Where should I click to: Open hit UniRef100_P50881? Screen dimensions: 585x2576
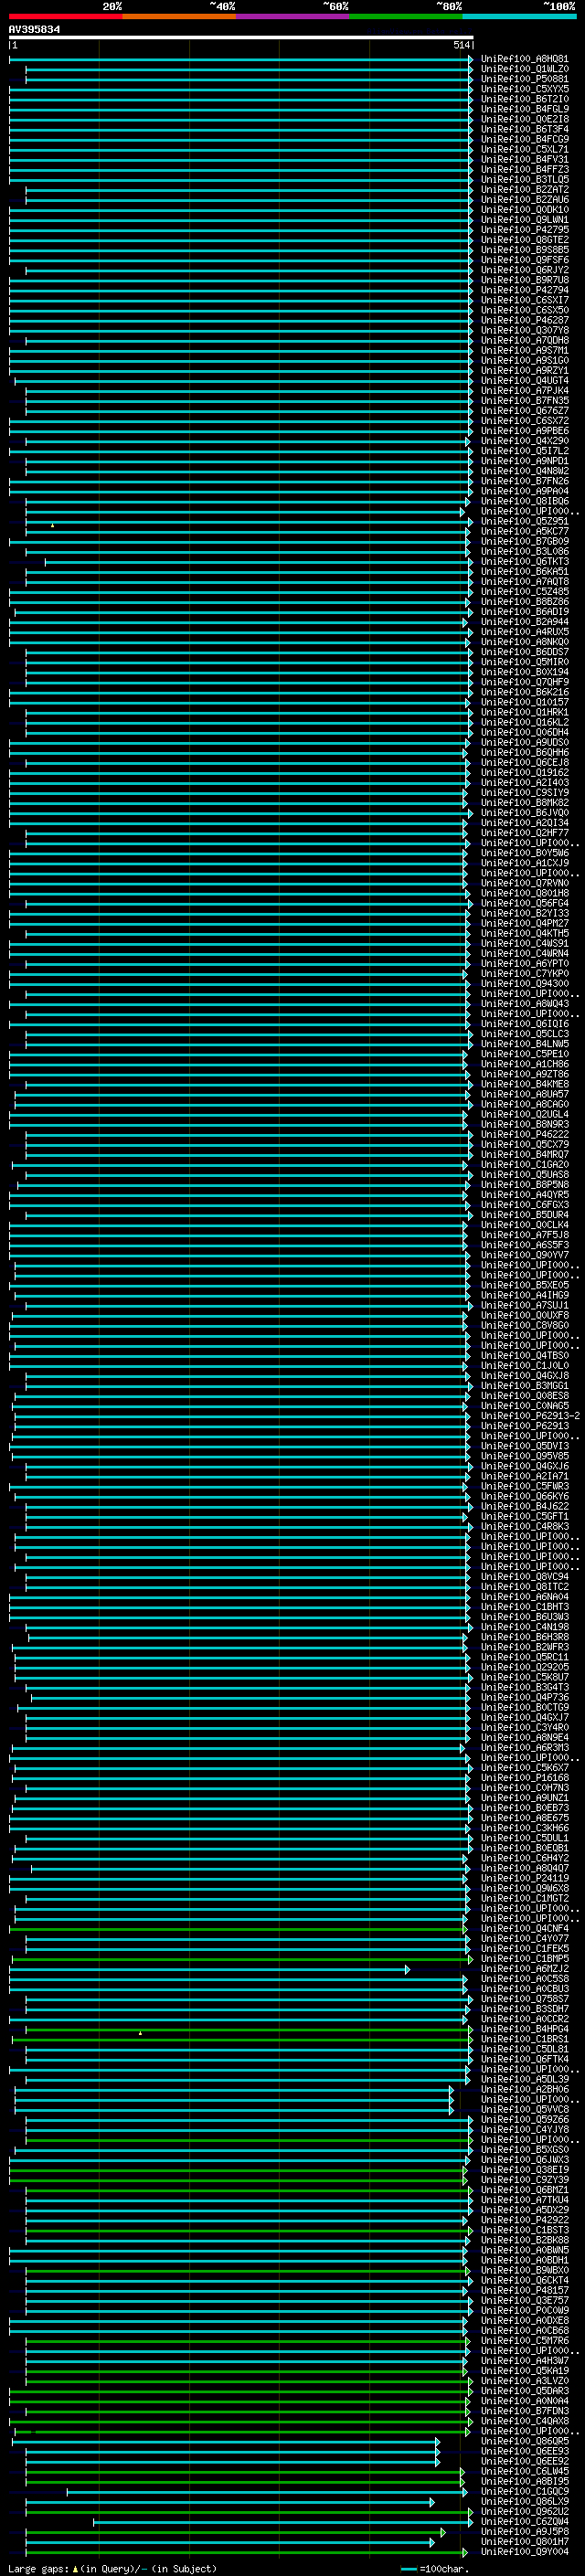(x=524, y=79)
